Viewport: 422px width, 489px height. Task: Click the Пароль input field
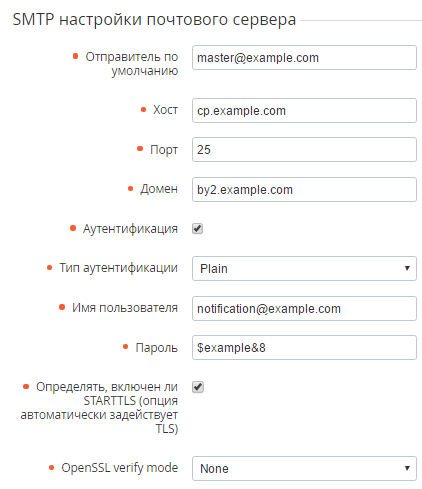tap(304, 348)
